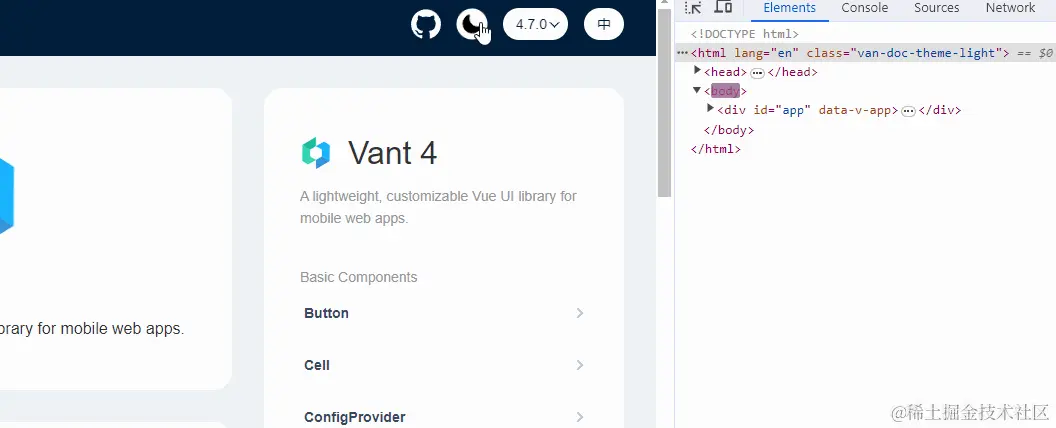Click the chevron arrow beside Cell
The image size is (1056, 428).
pyautogui.click(x=579, y=365)
